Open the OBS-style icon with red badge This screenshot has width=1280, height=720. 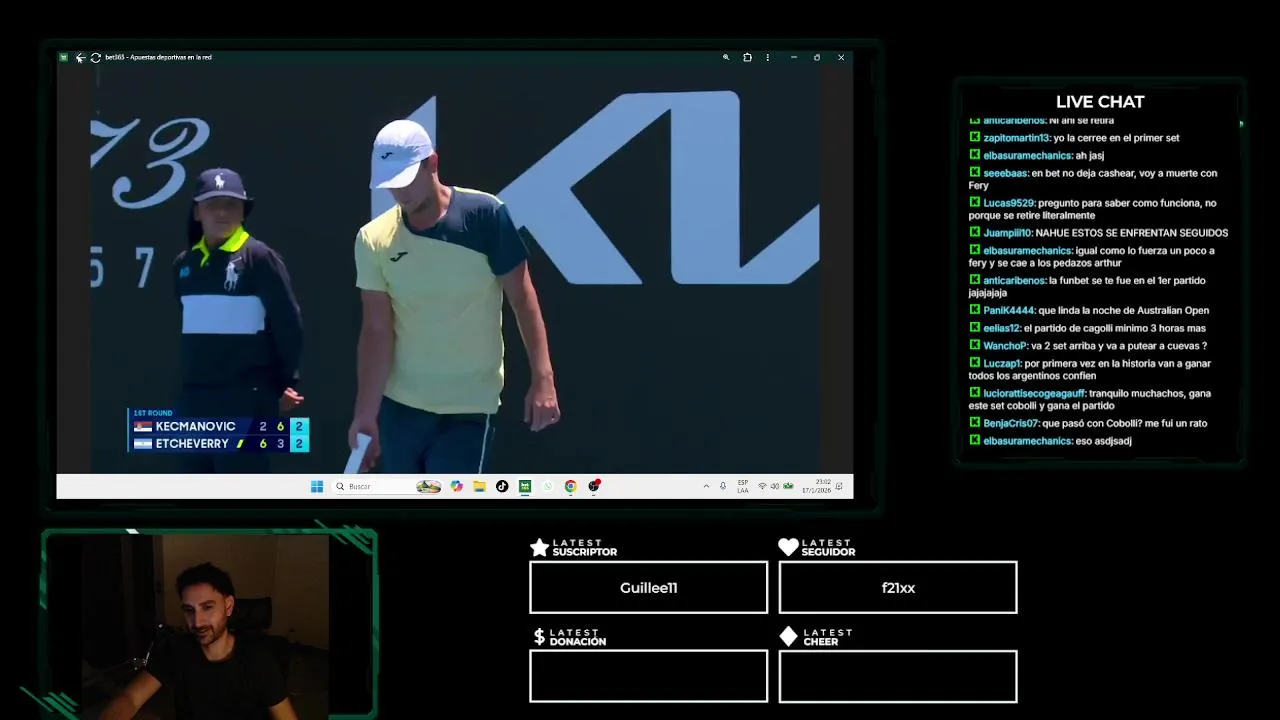click(x=594, y=486)
